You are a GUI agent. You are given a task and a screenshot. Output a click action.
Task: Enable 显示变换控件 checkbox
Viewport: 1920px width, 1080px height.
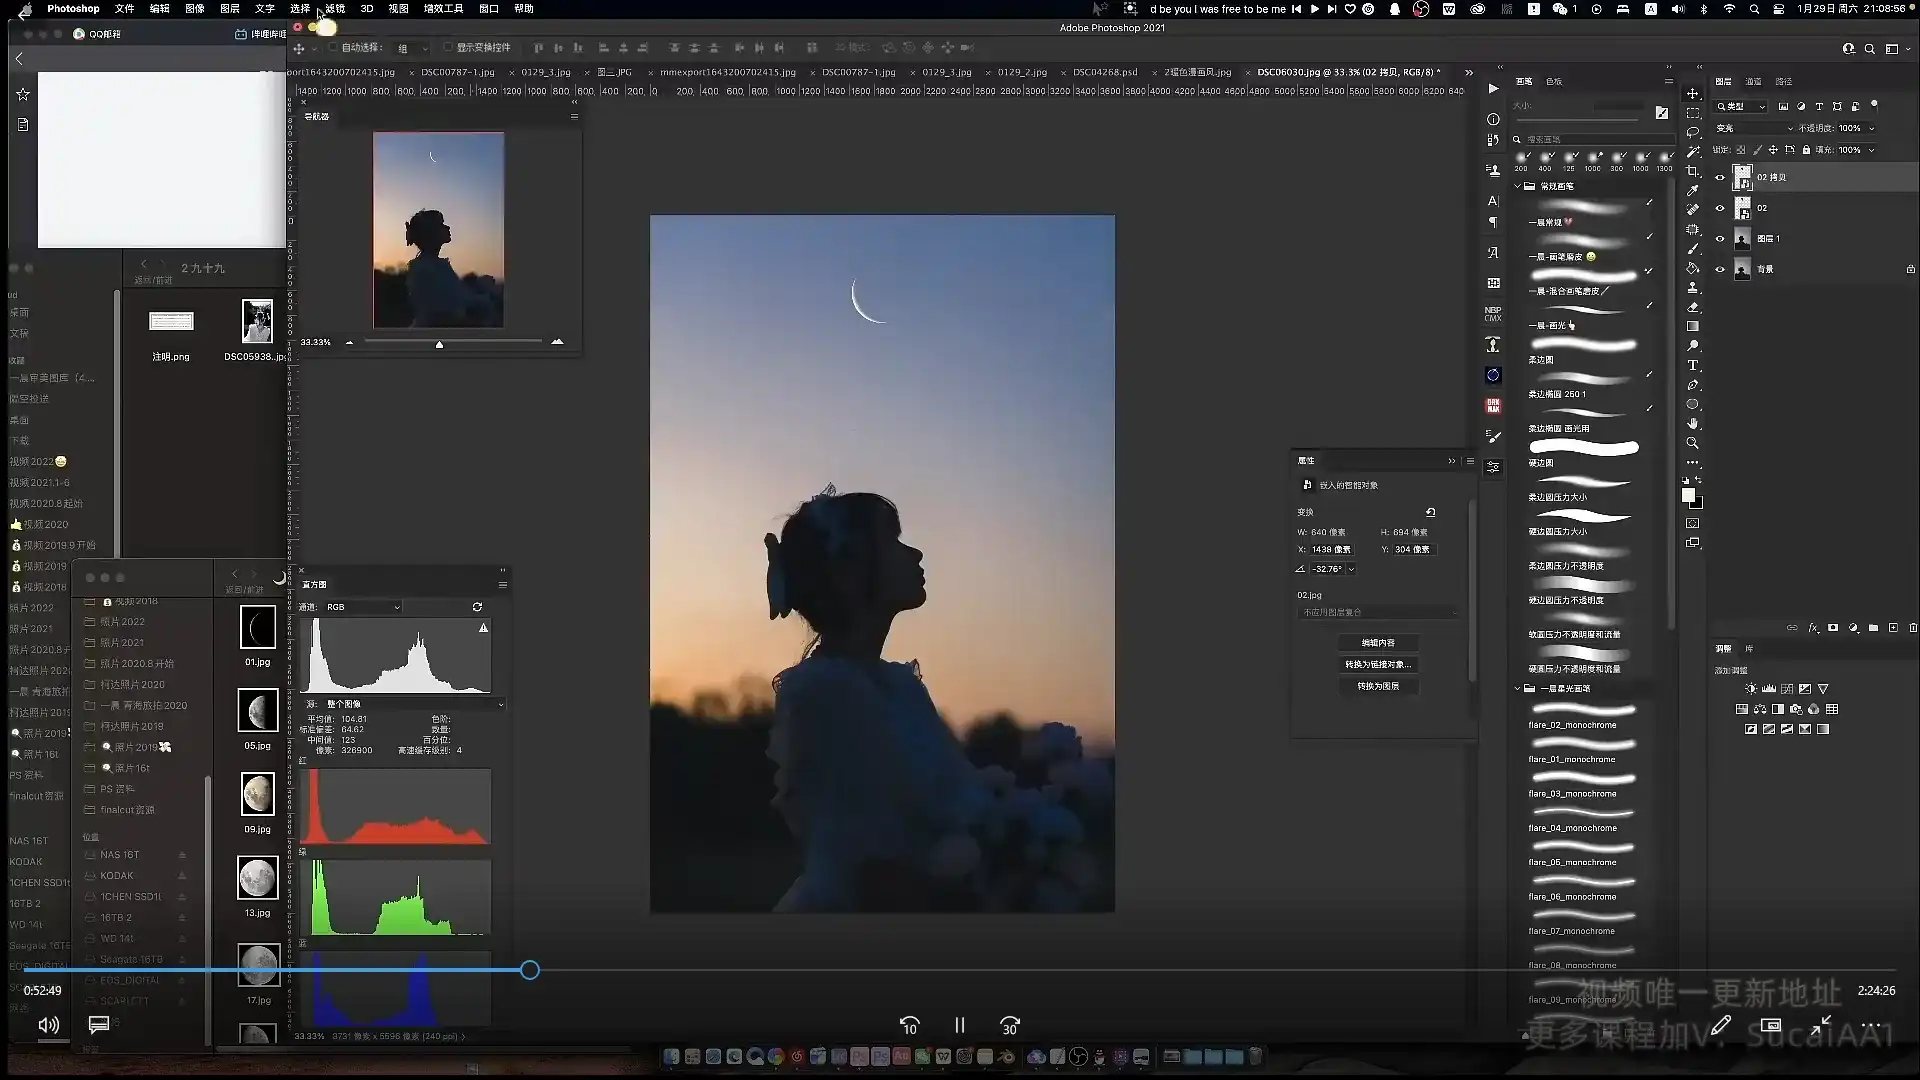click(447, 47)
